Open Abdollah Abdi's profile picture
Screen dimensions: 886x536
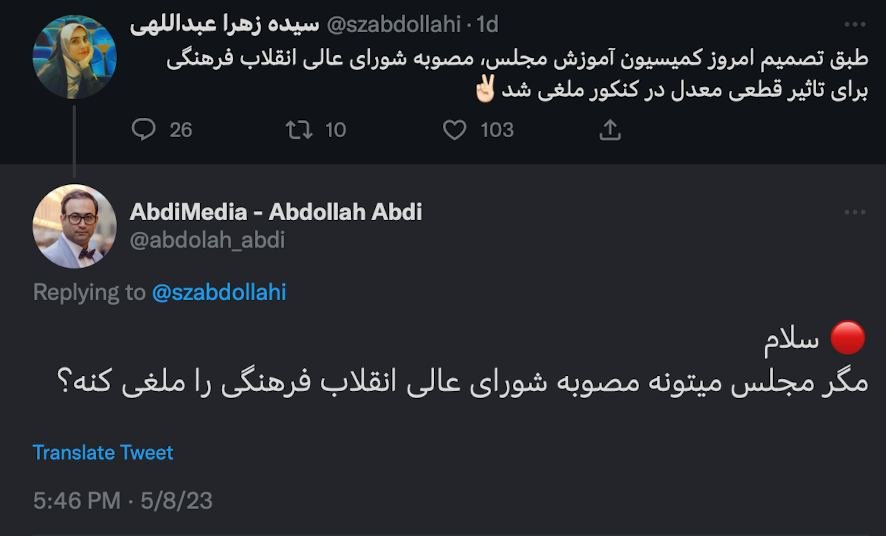[75, 226]
